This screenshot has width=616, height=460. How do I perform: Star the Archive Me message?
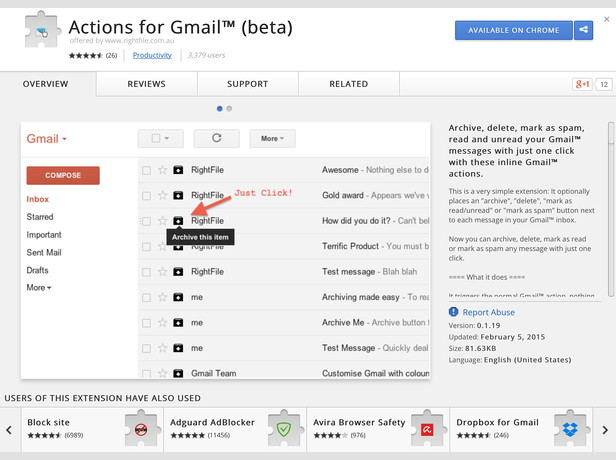point(162,323)
